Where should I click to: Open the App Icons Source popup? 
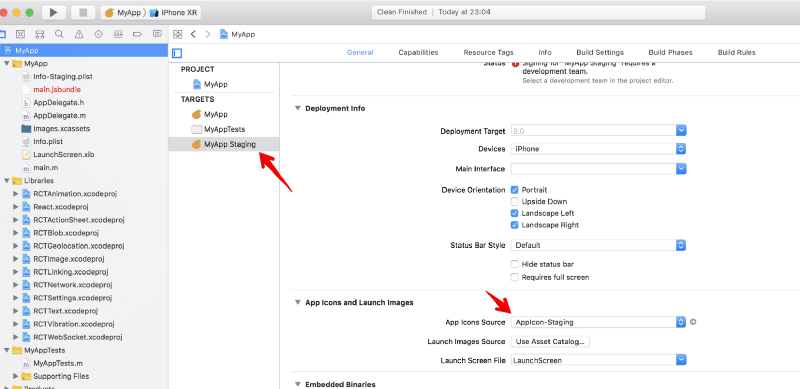[598, 322]
